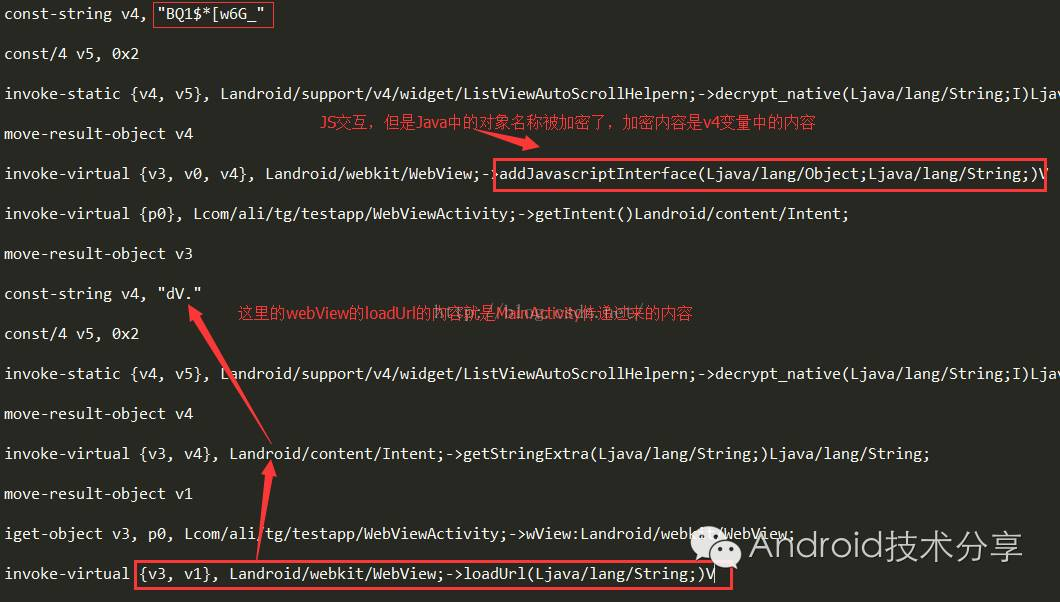Click the first decrypt_native invoke-static line
Viewport: 1060px width, 602px height.
pos(530,94)
